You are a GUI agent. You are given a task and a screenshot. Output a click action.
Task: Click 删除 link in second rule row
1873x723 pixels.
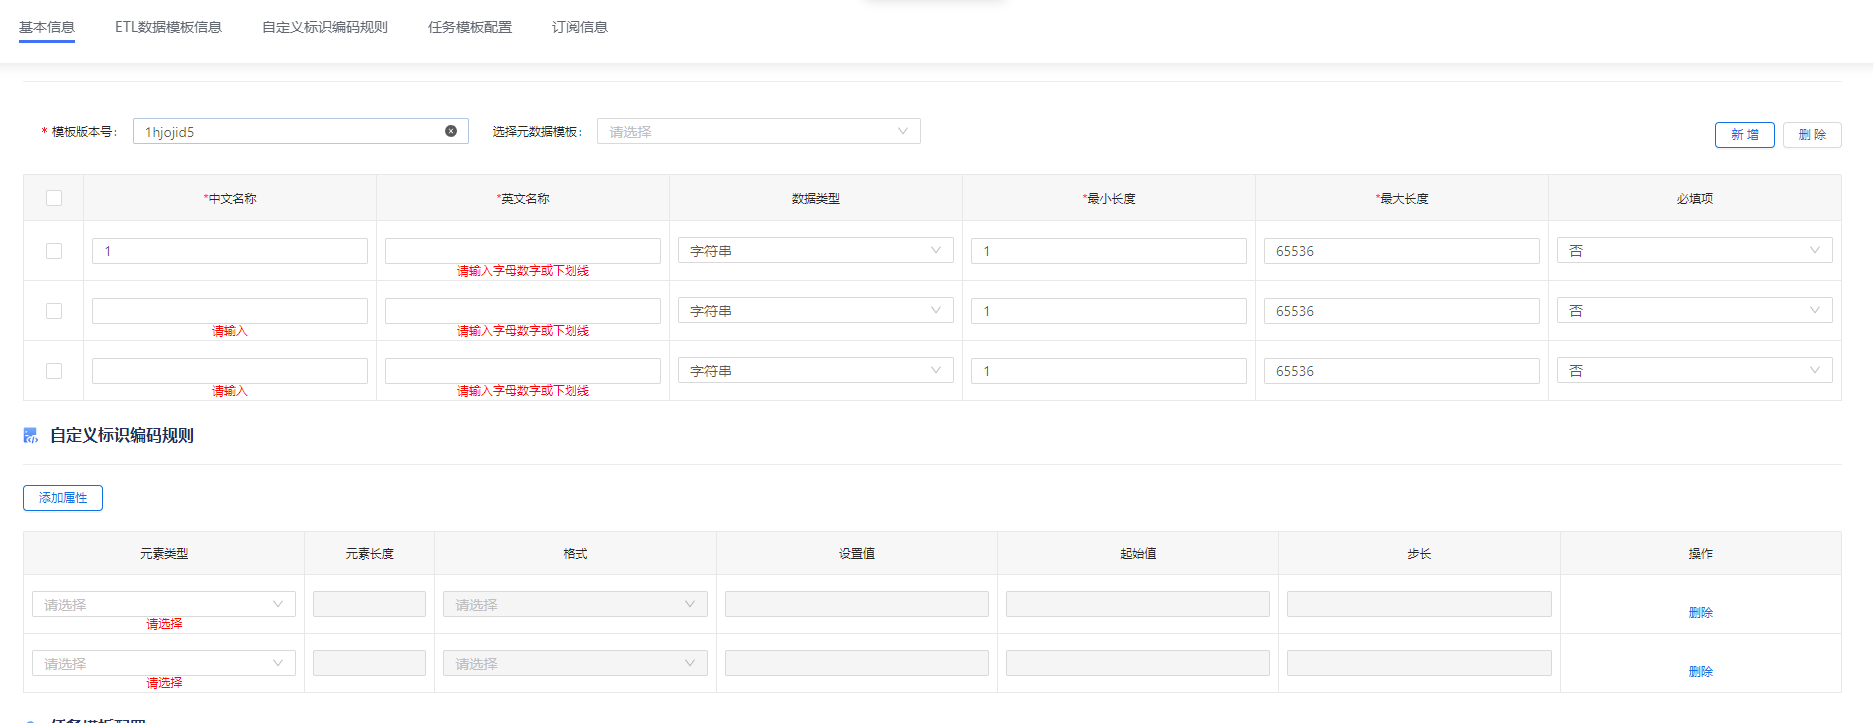(x=1701, y=672)
